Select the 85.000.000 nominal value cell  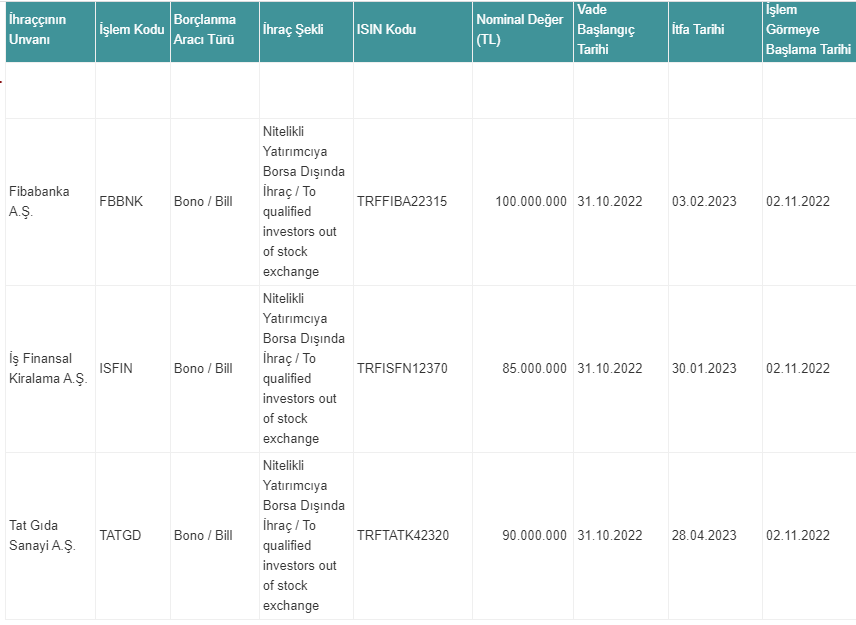pos(523,368)
